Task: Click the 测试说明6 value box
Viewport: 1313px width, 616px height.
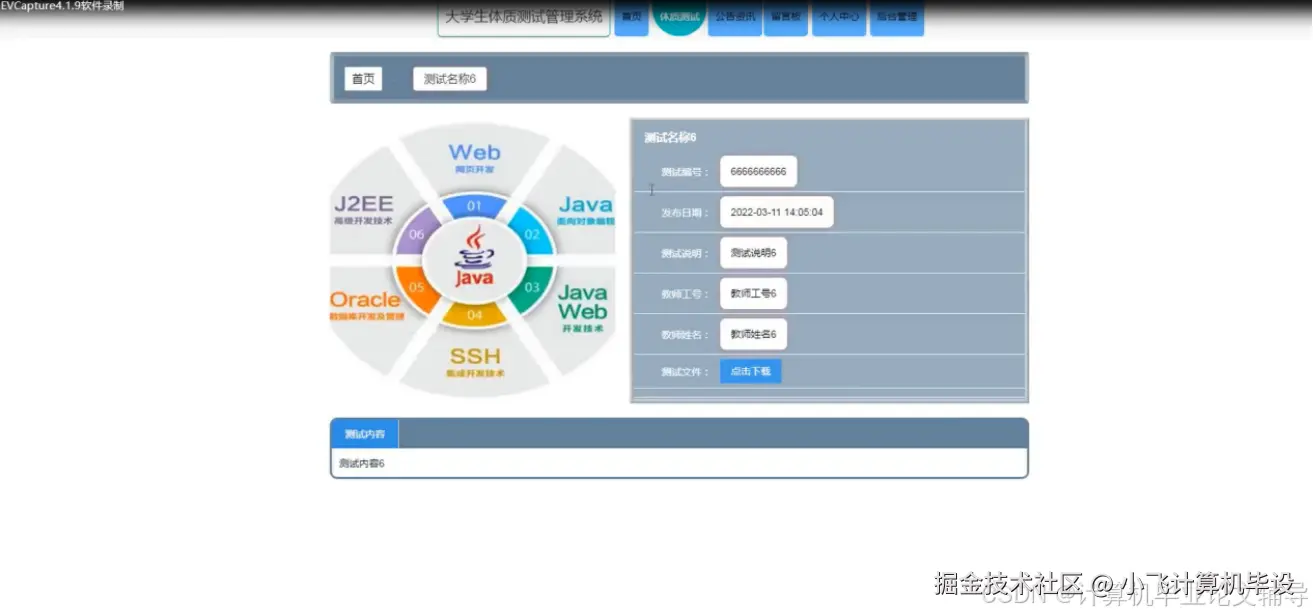Action: click(753, 253)
